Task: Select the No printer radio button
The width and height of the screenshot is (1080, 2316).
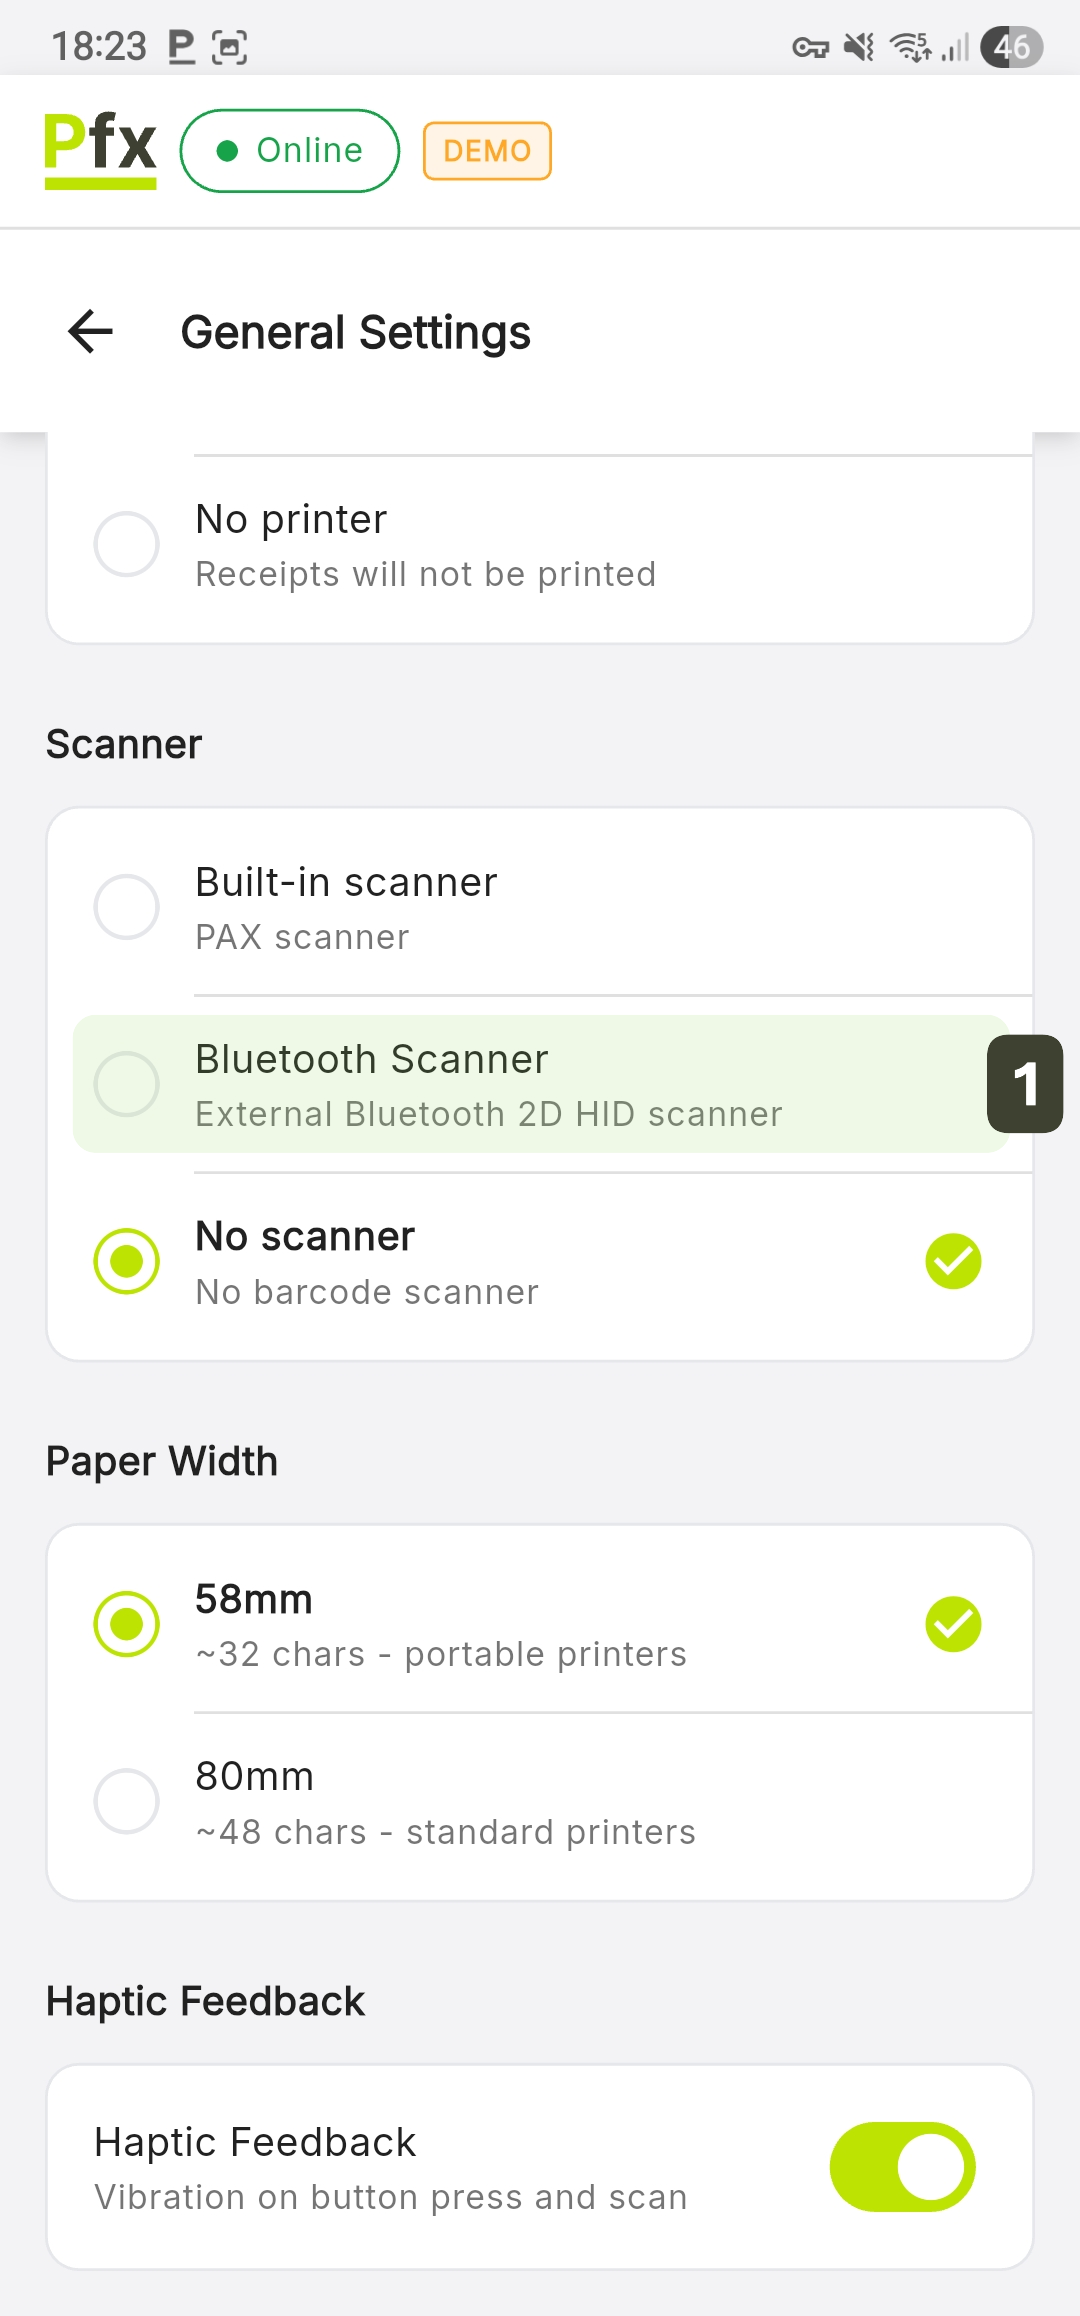Action: (x=127, y=545)
